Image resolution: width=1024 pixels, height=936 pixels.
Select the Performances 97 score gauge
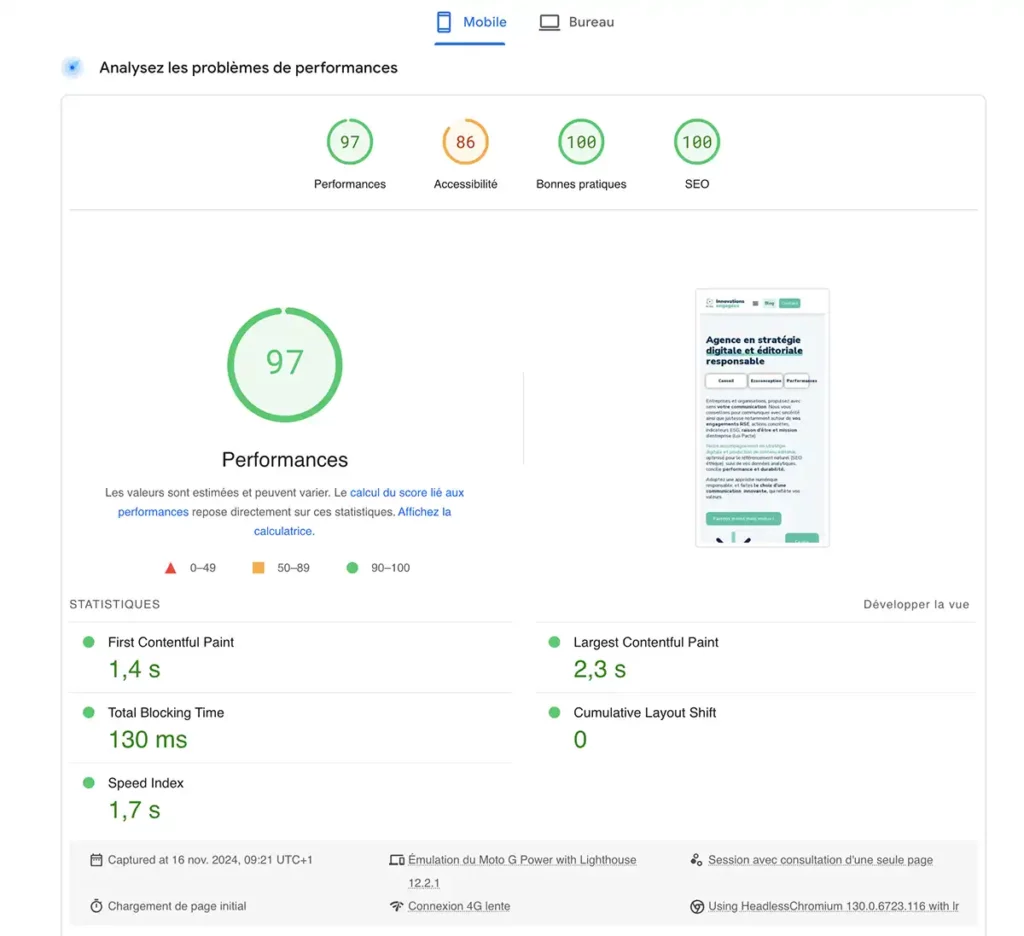coord(350,142)
